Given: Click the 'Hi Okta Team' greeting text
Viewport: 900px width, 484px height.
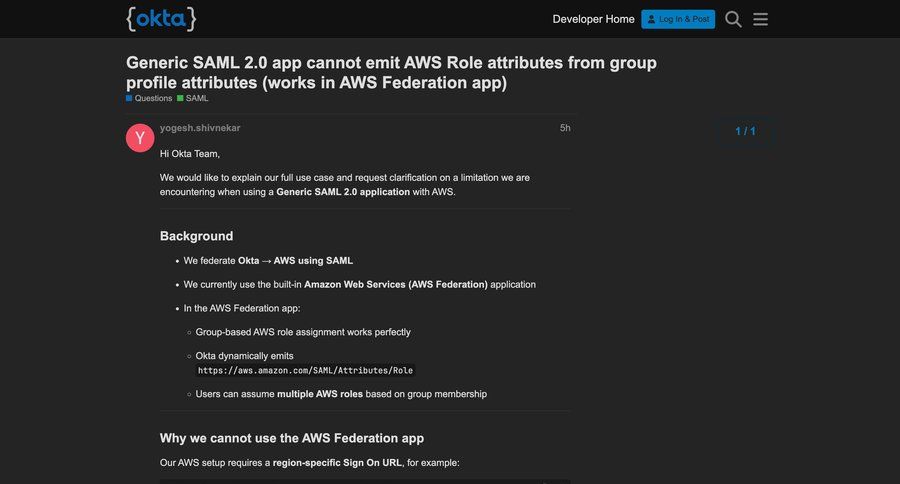Looking at the screenshot, I should pos(189,153).
